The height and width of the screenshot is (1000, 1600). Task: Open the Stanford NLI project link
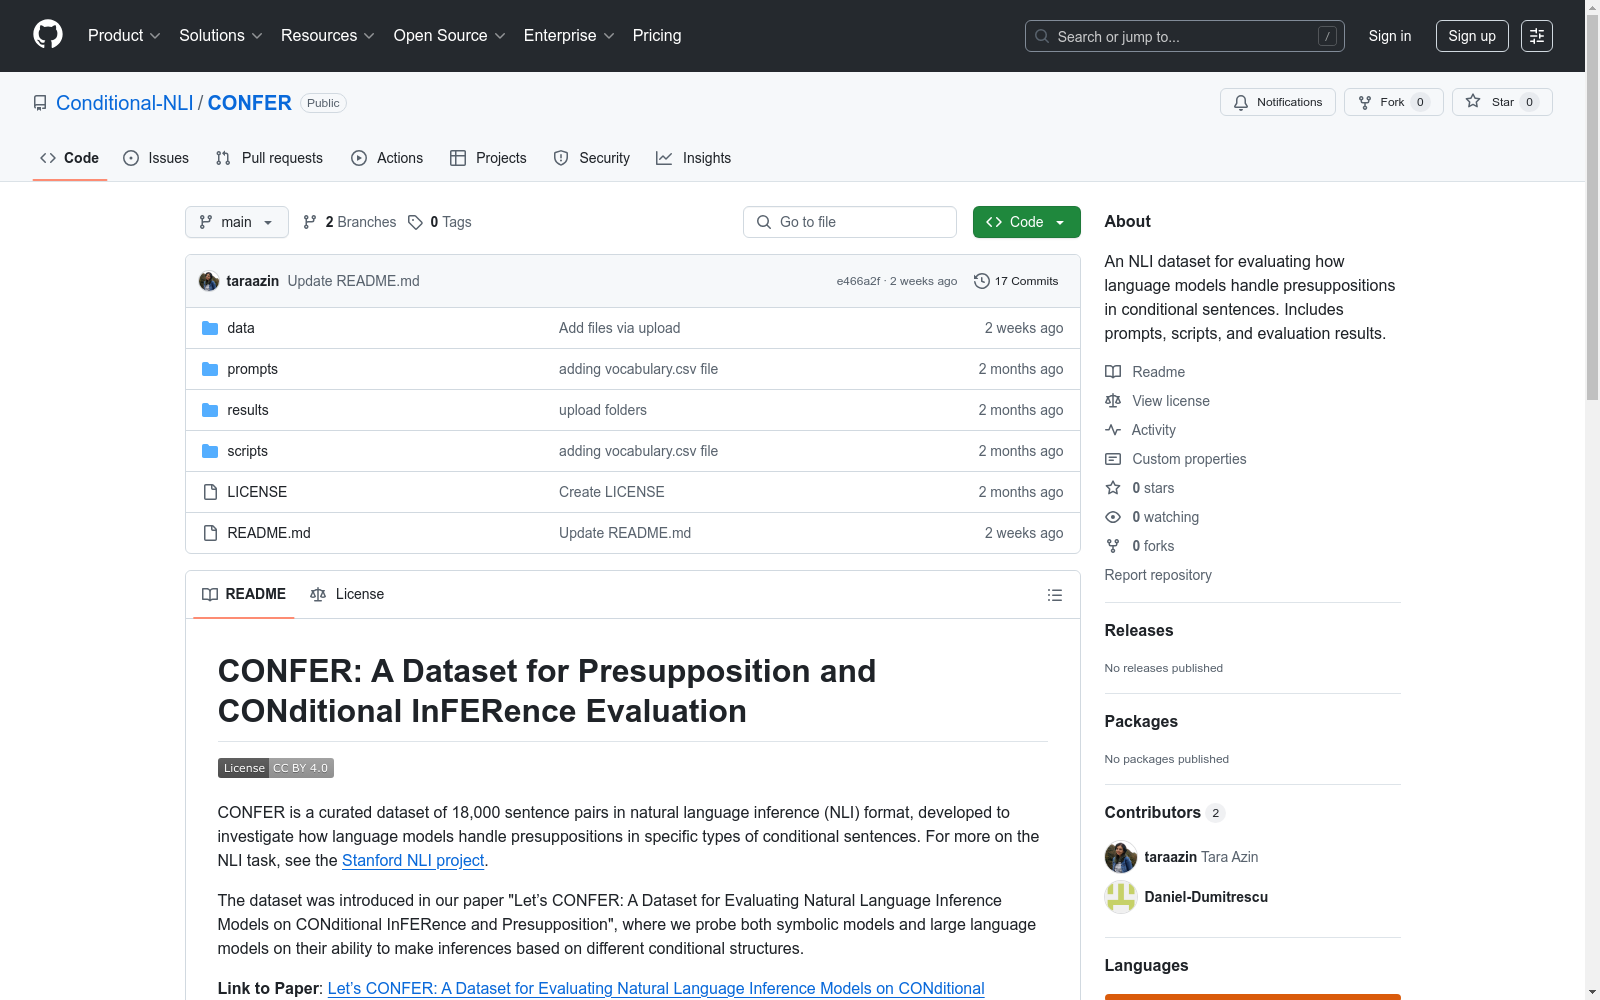413,860
